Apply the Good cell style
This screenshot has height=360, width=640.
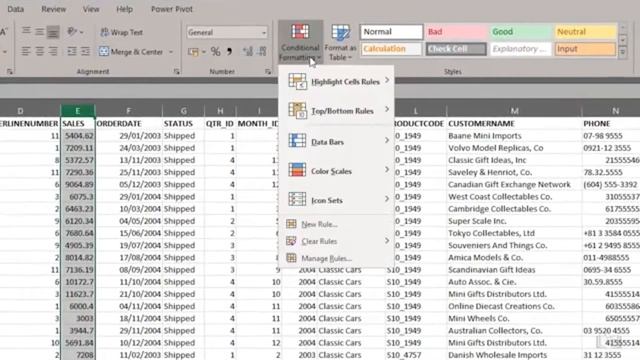521,32
